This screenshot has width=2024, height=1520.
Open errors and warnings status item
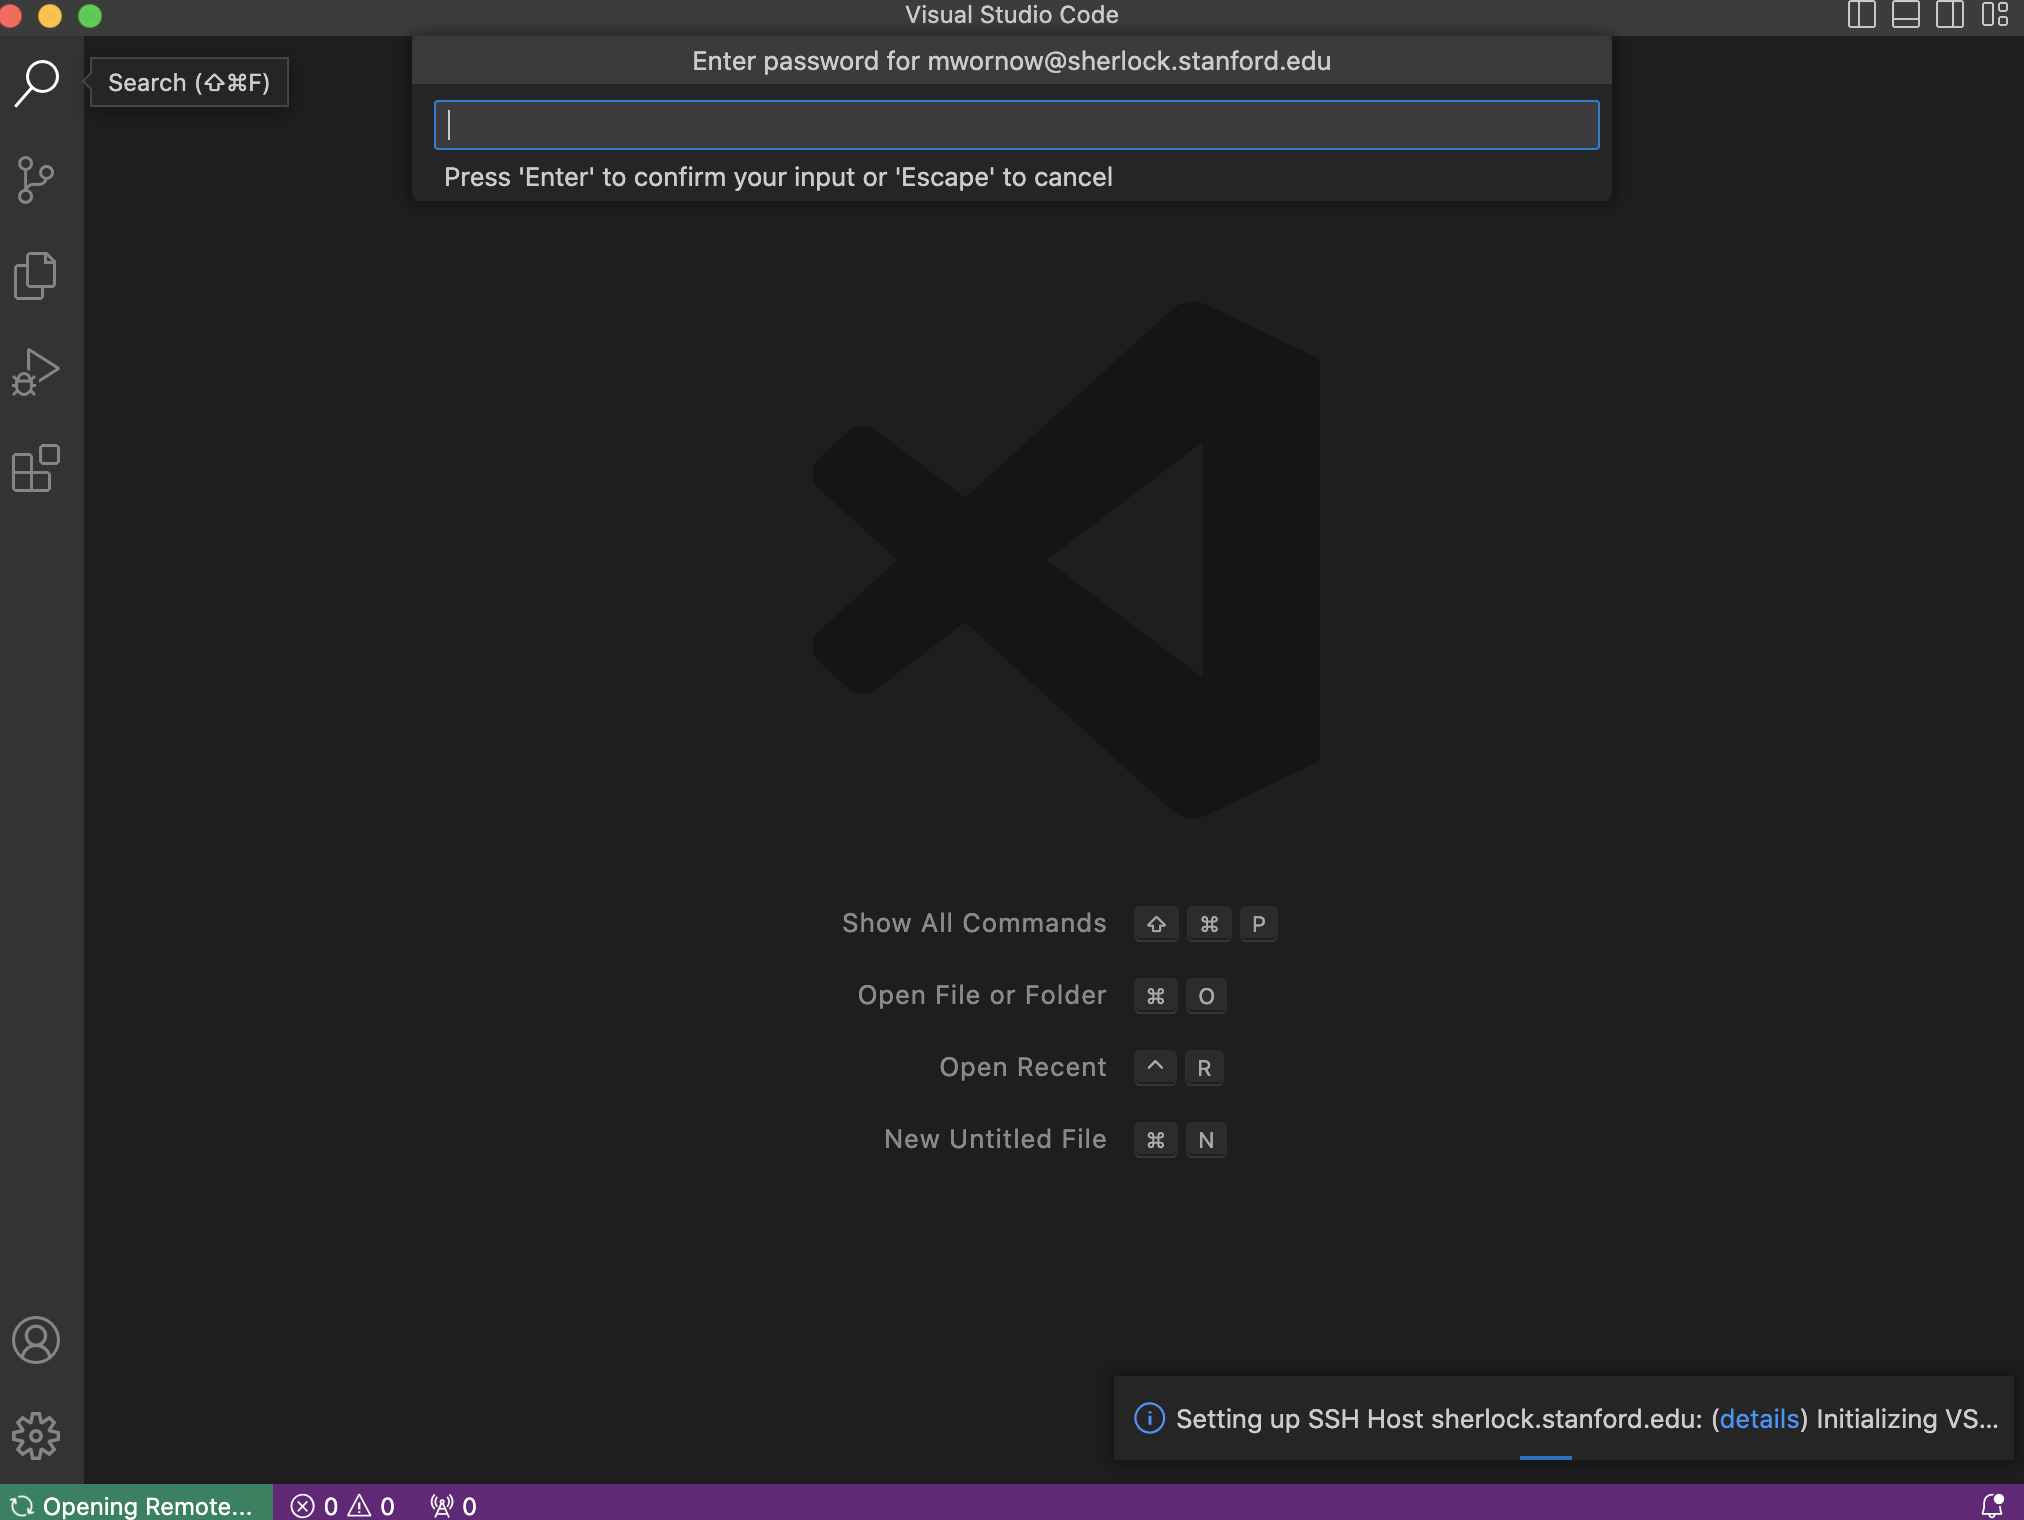(343, 1505)
